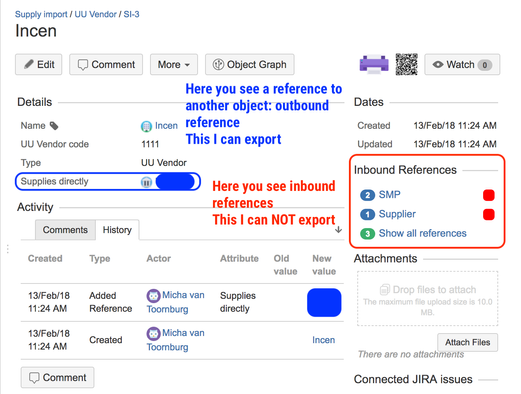Click the label tag icon beside Name
Viewport: 521px width, 394px height.
[x=54, y=126]
